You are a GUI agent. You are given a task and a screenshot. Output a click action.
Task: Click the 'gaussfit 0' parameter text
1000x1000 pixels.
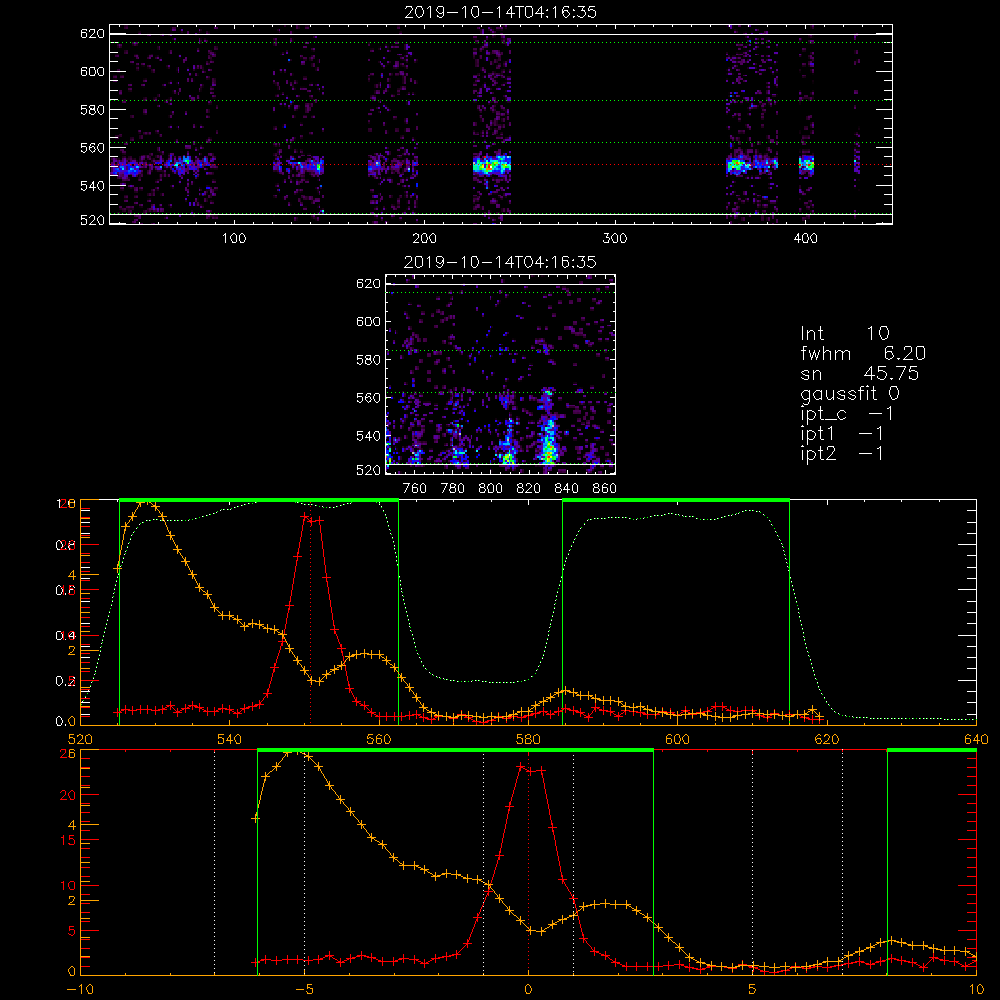pyautogui.click(x=849, y=393)
